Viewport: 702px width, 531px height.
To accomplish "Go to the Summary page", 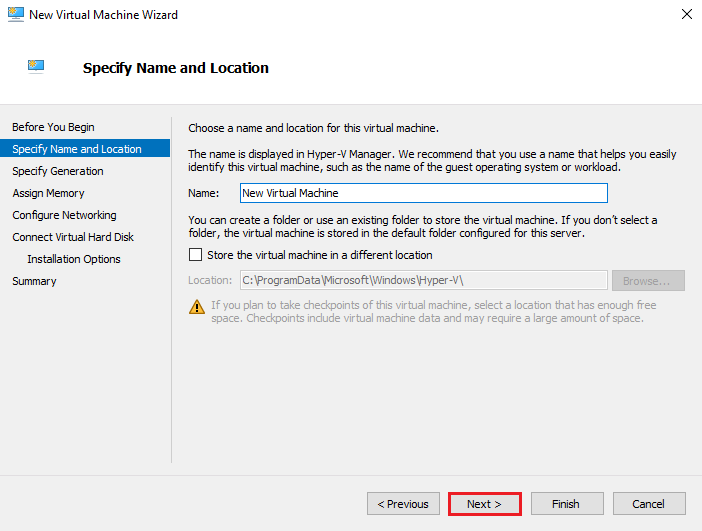I will pyautogui.click(x=34, y=281).
